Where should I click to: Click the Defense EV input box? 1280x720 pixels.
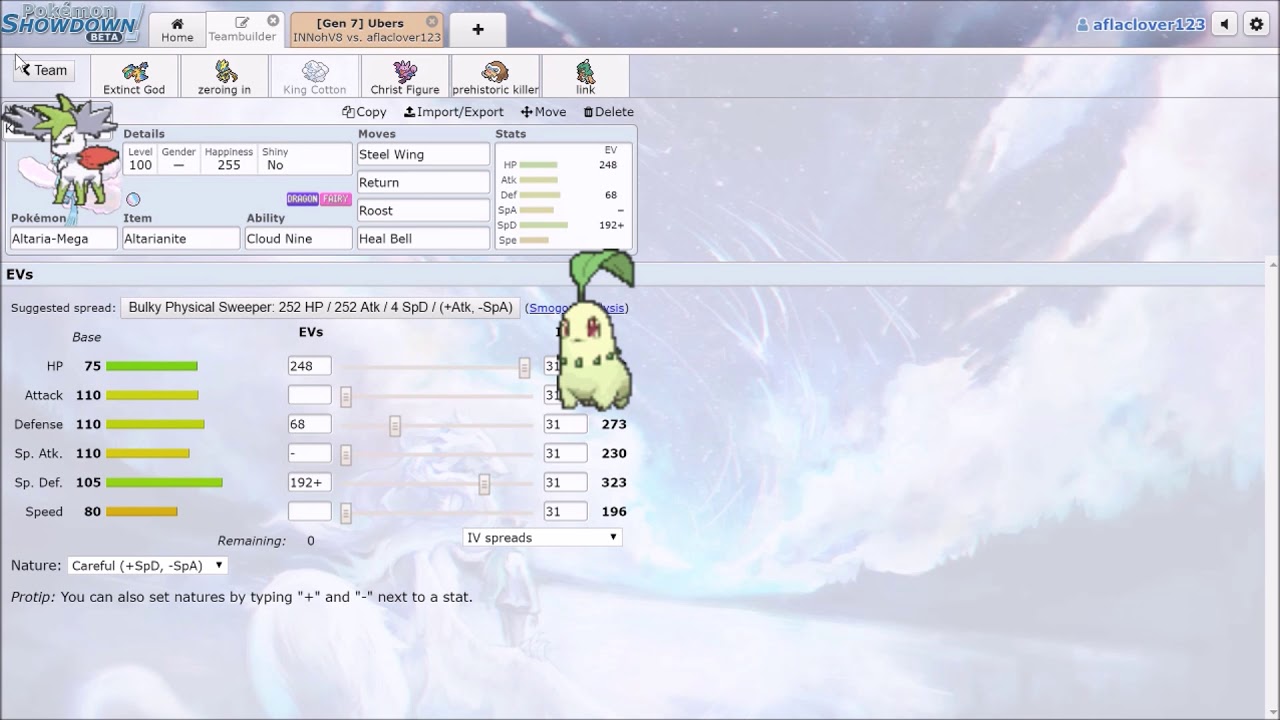coord(309,425)
